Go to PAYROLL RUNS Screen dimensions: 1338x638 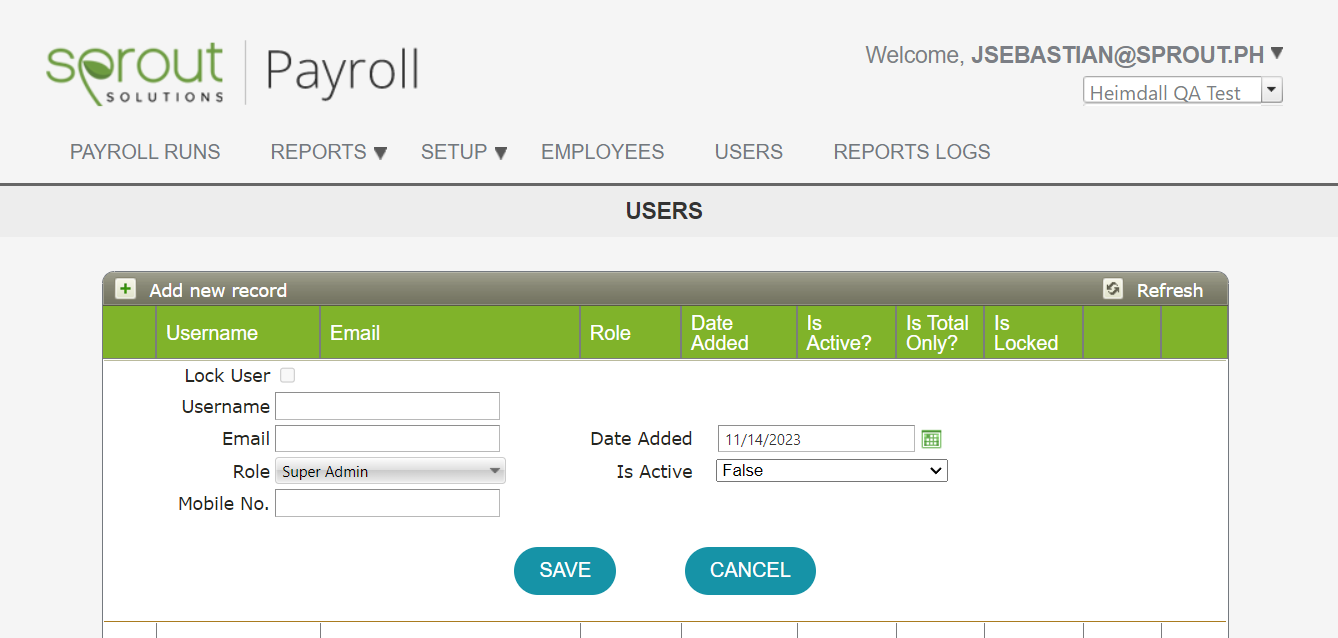tap(145, 152)
